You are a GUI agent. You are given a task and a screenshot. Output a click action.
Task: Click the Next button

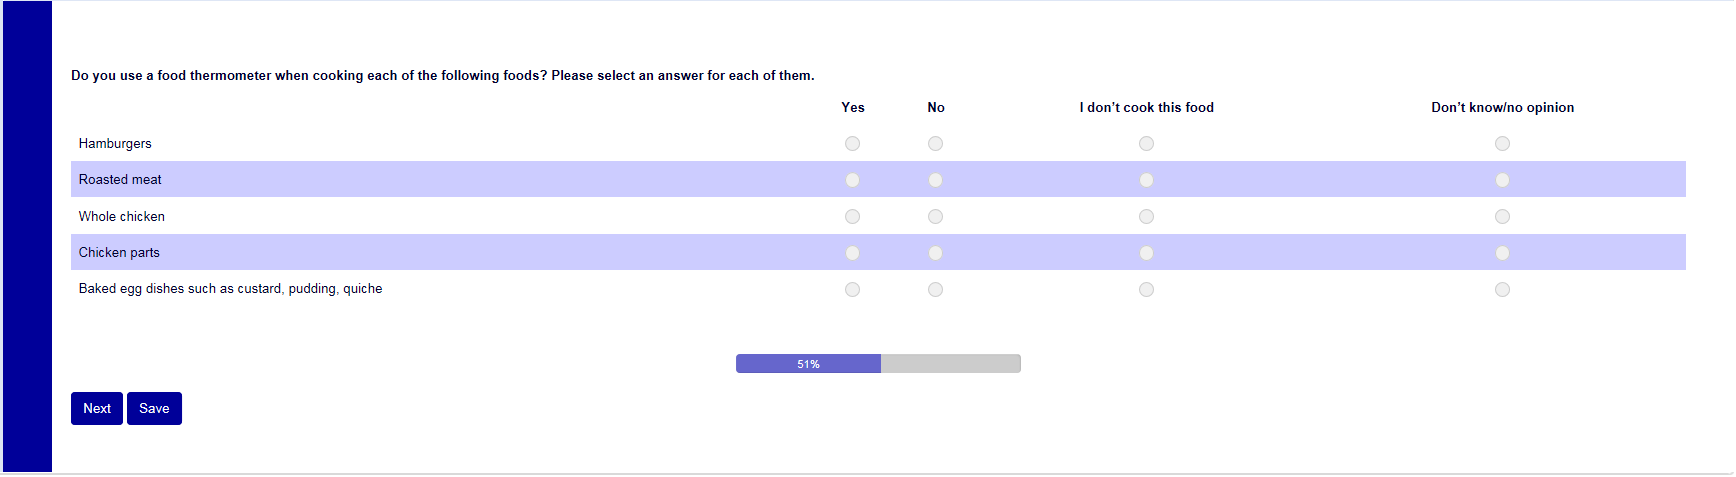pyautogui.click(x=97, y=409)
